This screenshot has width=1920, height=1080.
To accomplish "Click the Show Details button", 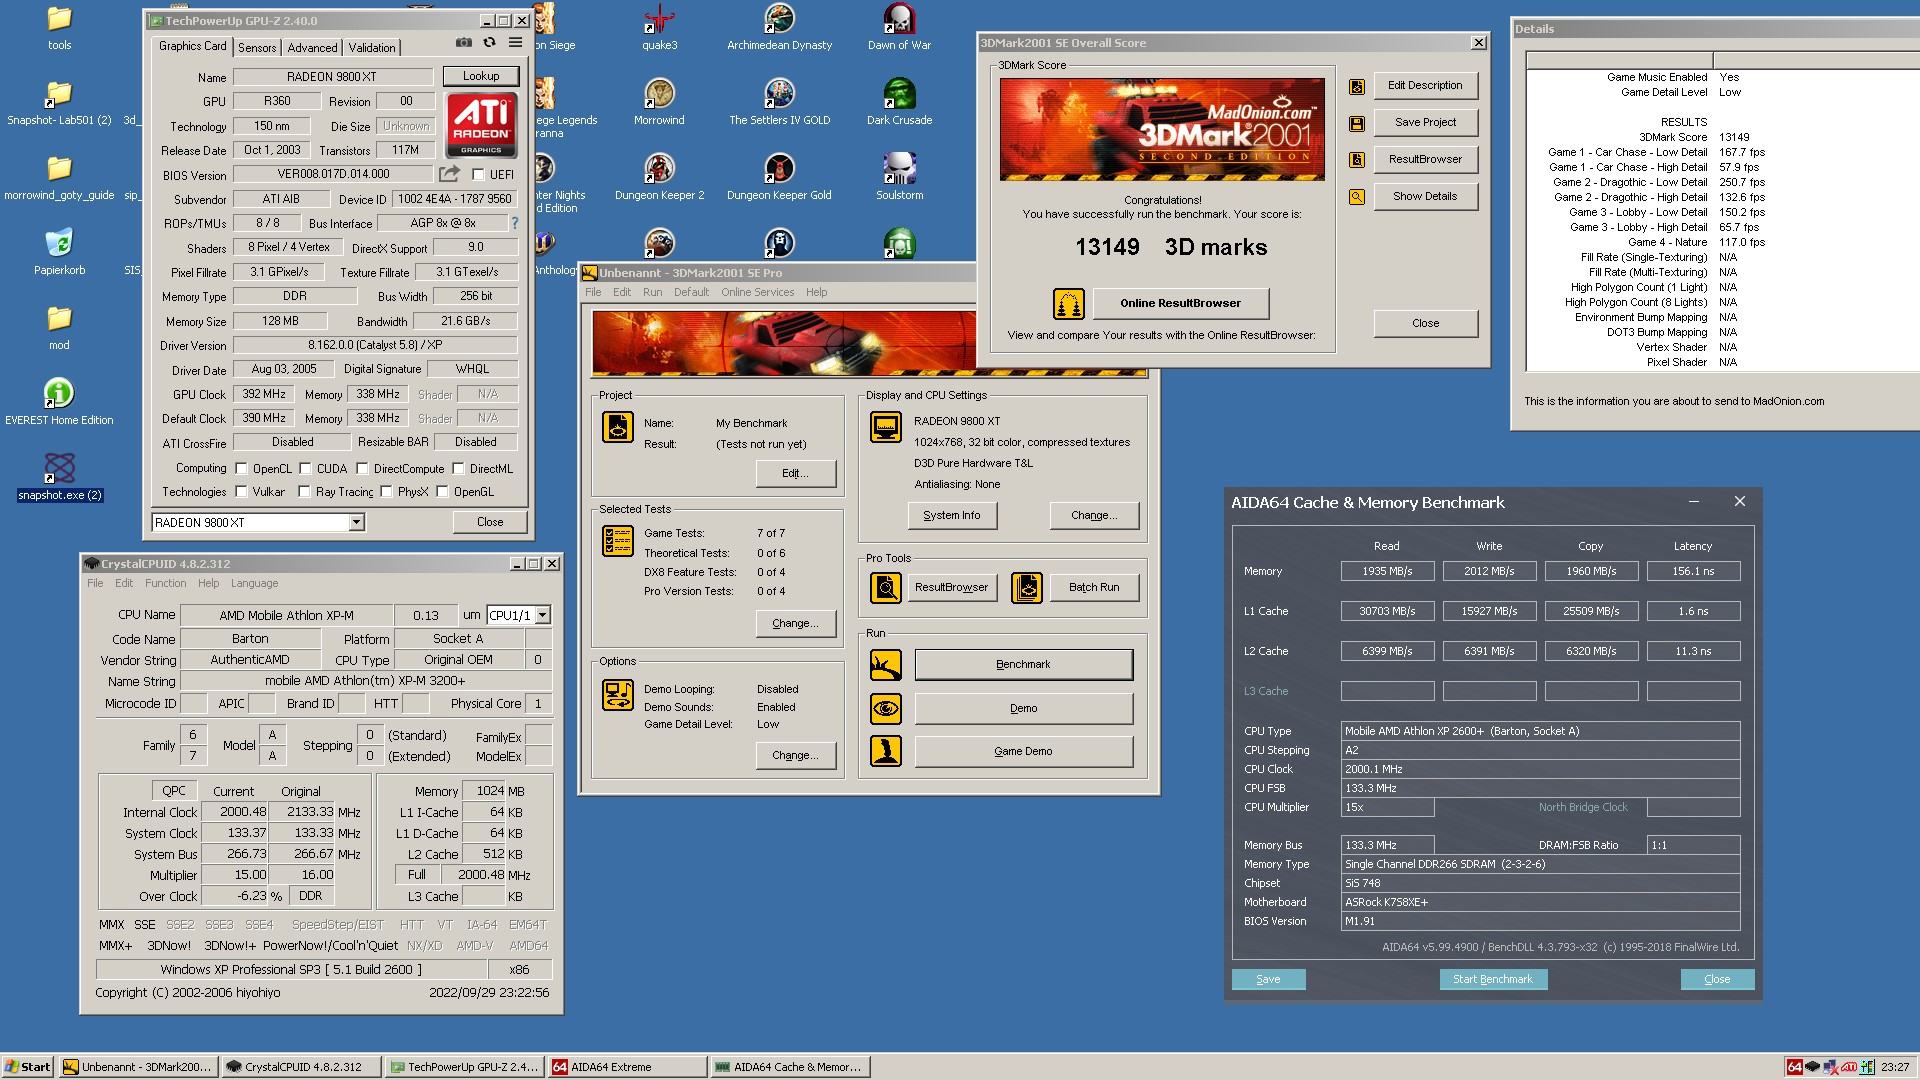I will coord(1425,196).
